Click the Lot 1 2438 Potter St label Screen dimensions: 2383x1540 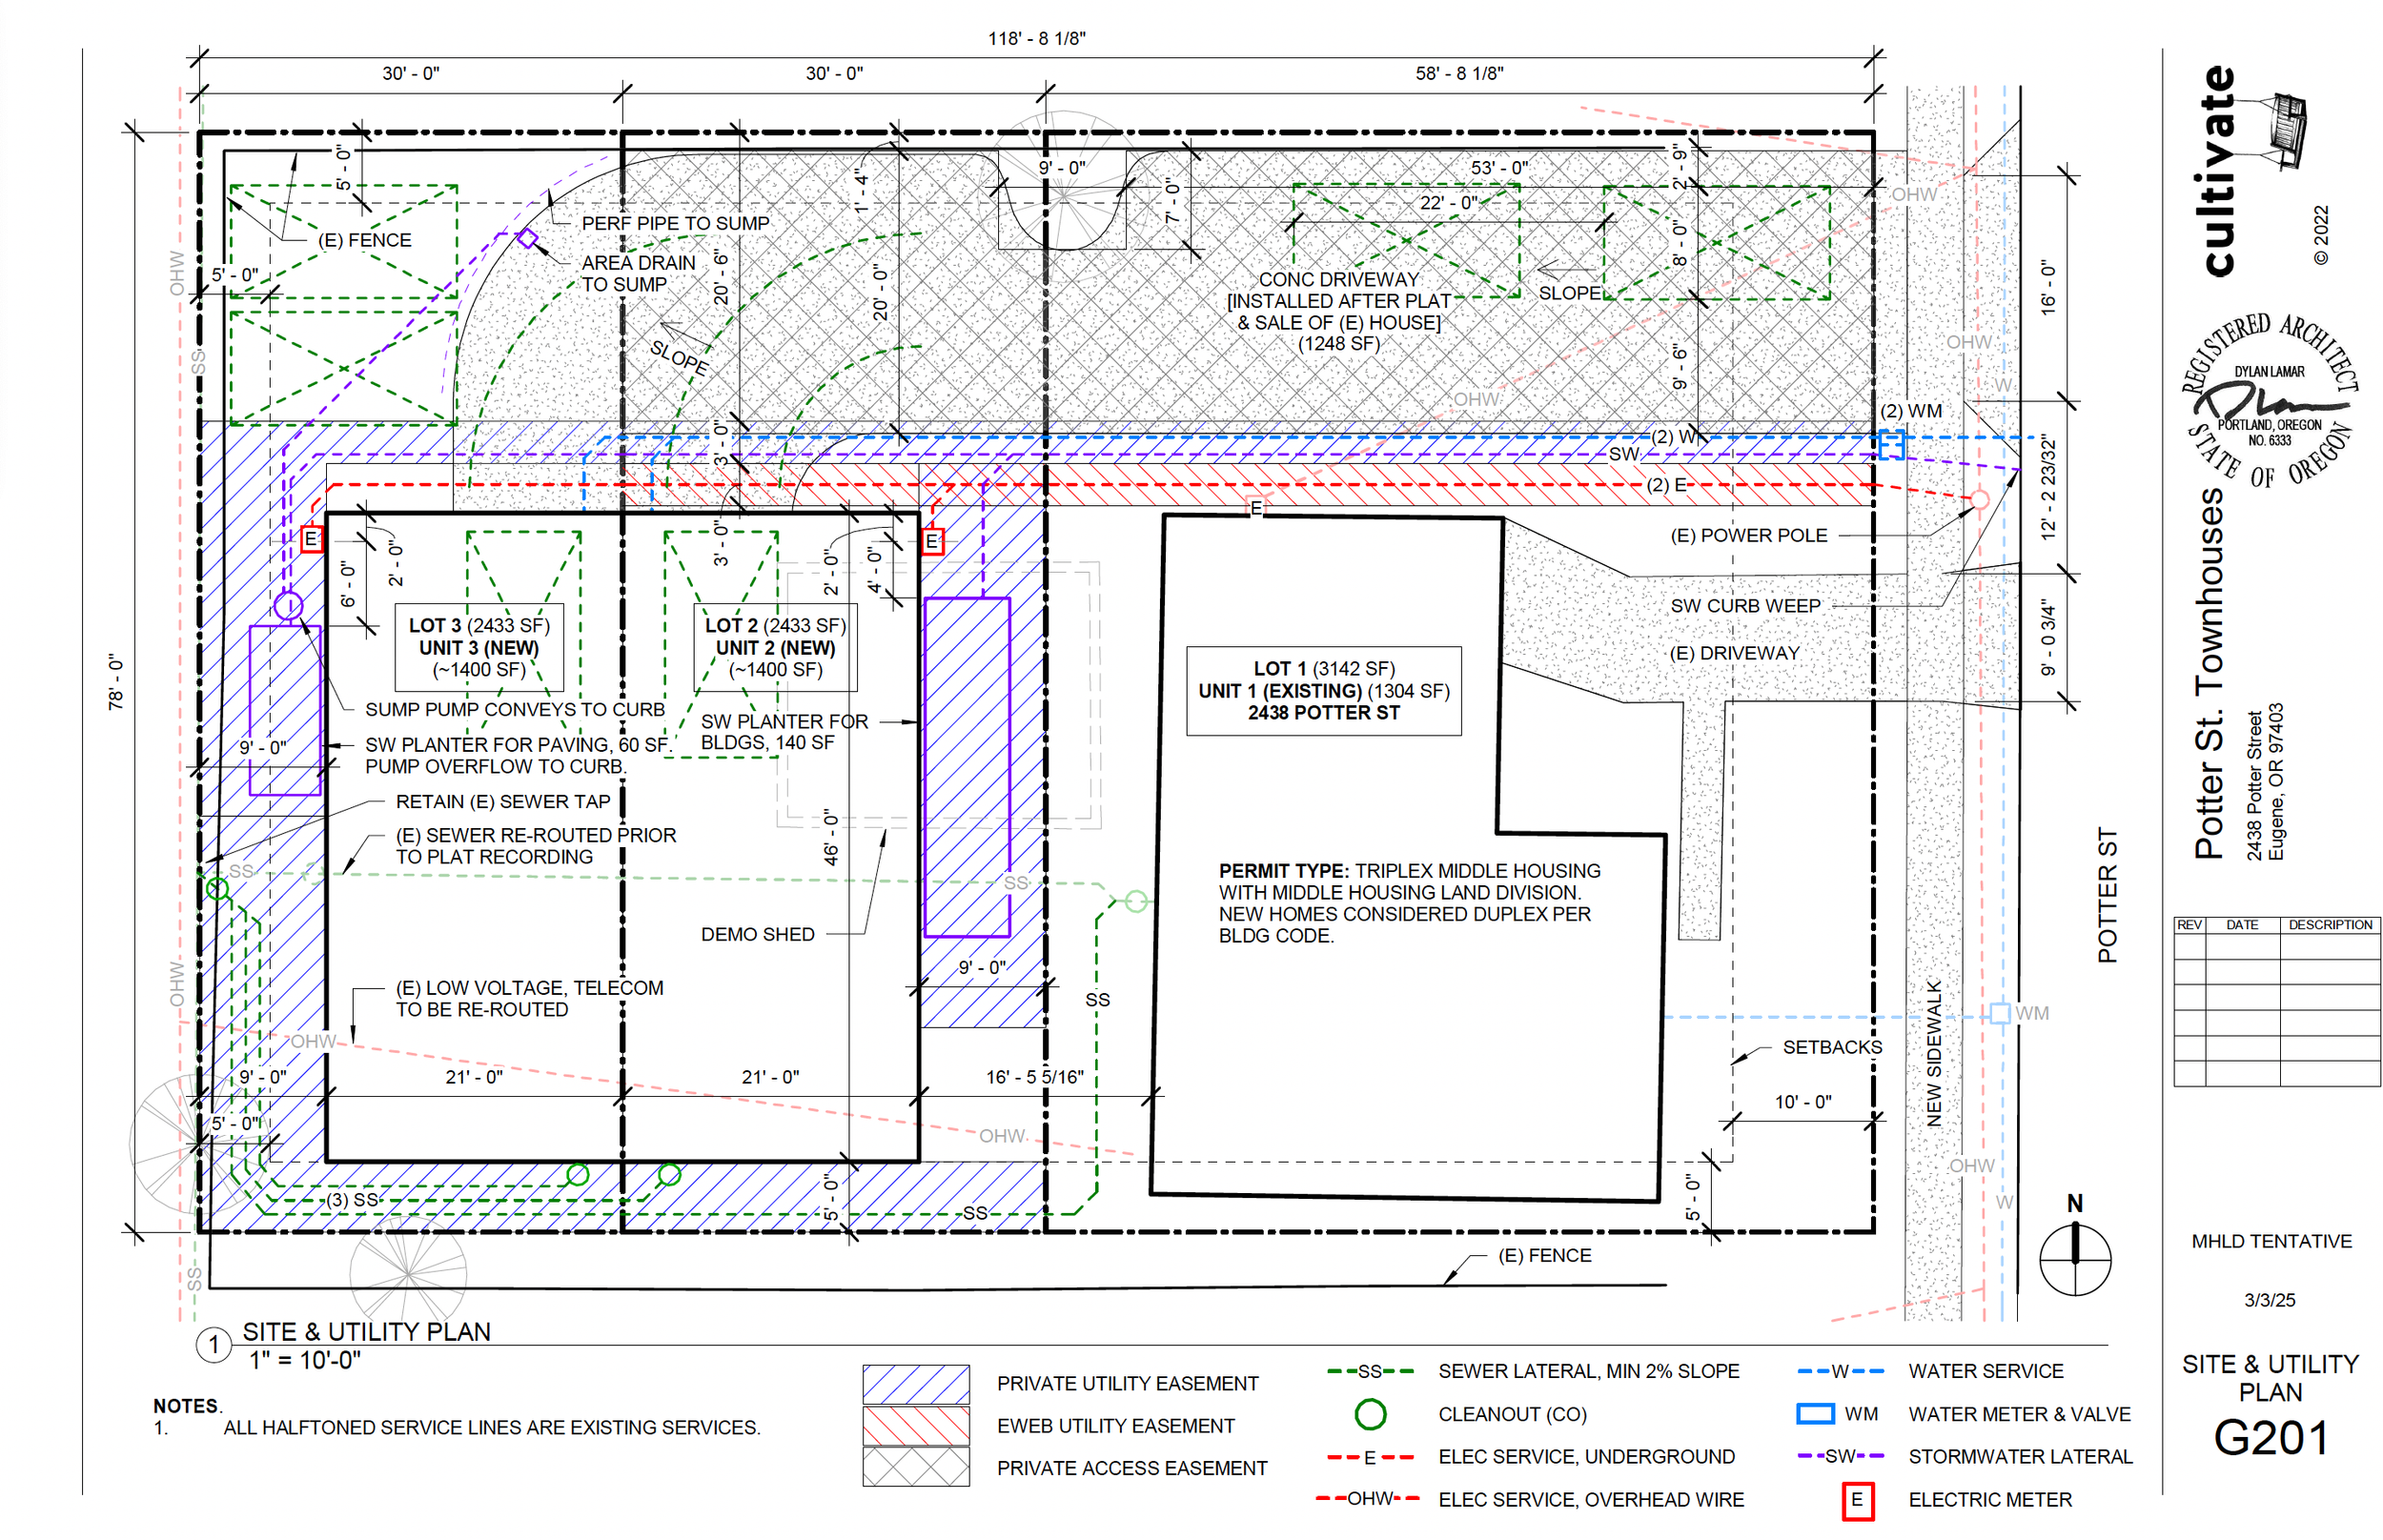pyautogui.click(x=1323, y=690)
